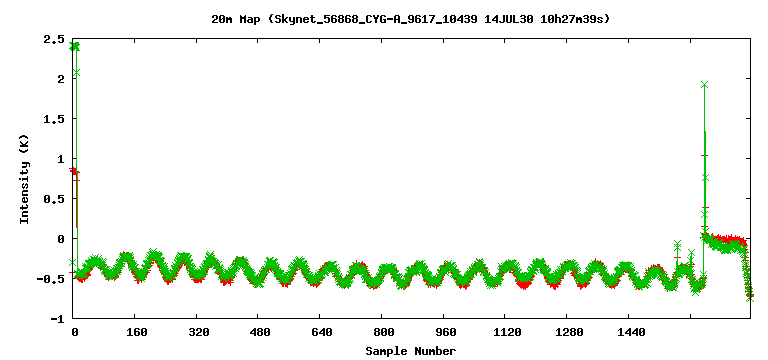Click the 'Sample Number' x-axis label

pyautogui.click(x=410, y=351)
